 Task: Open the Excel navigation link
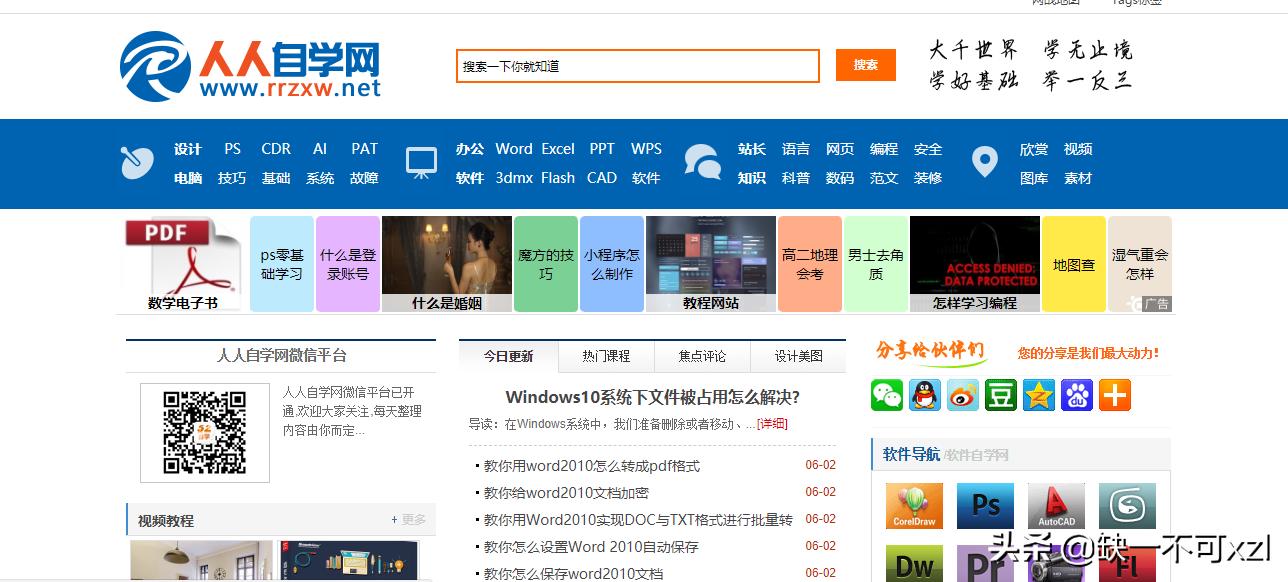(558, 149)
